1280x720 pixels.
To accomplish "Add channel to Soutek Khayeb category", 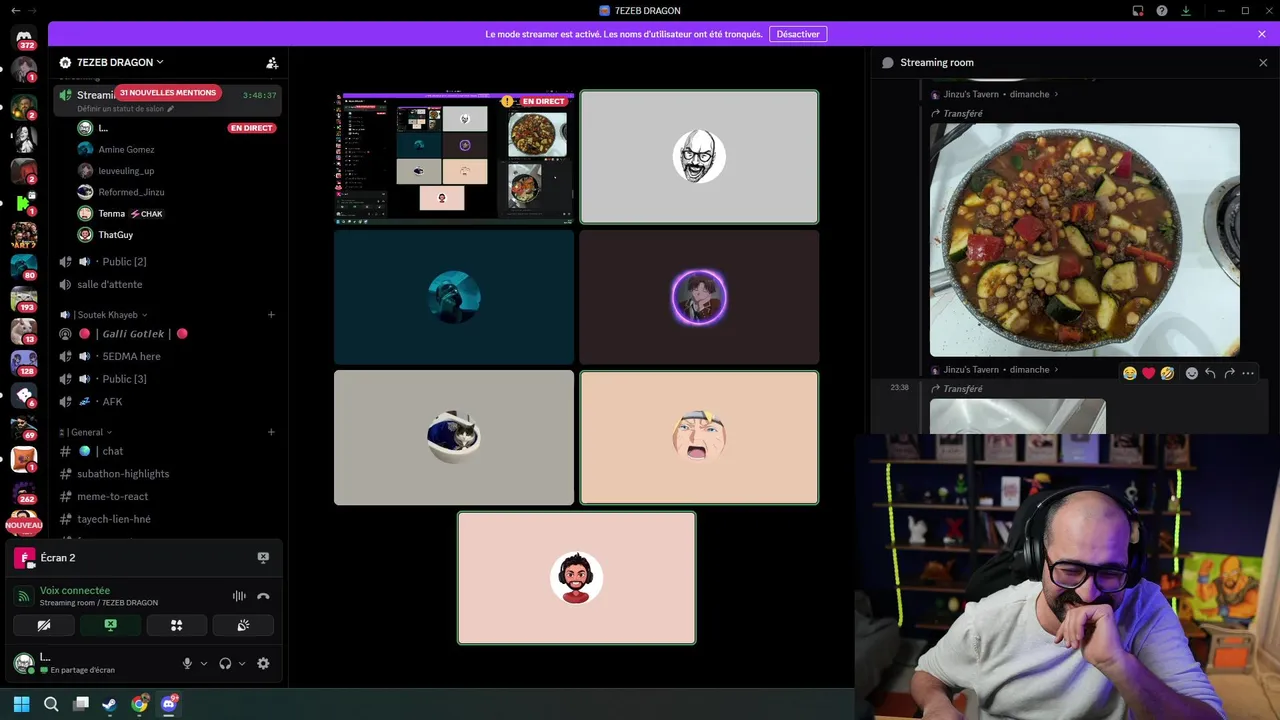I will pos(271,315).
